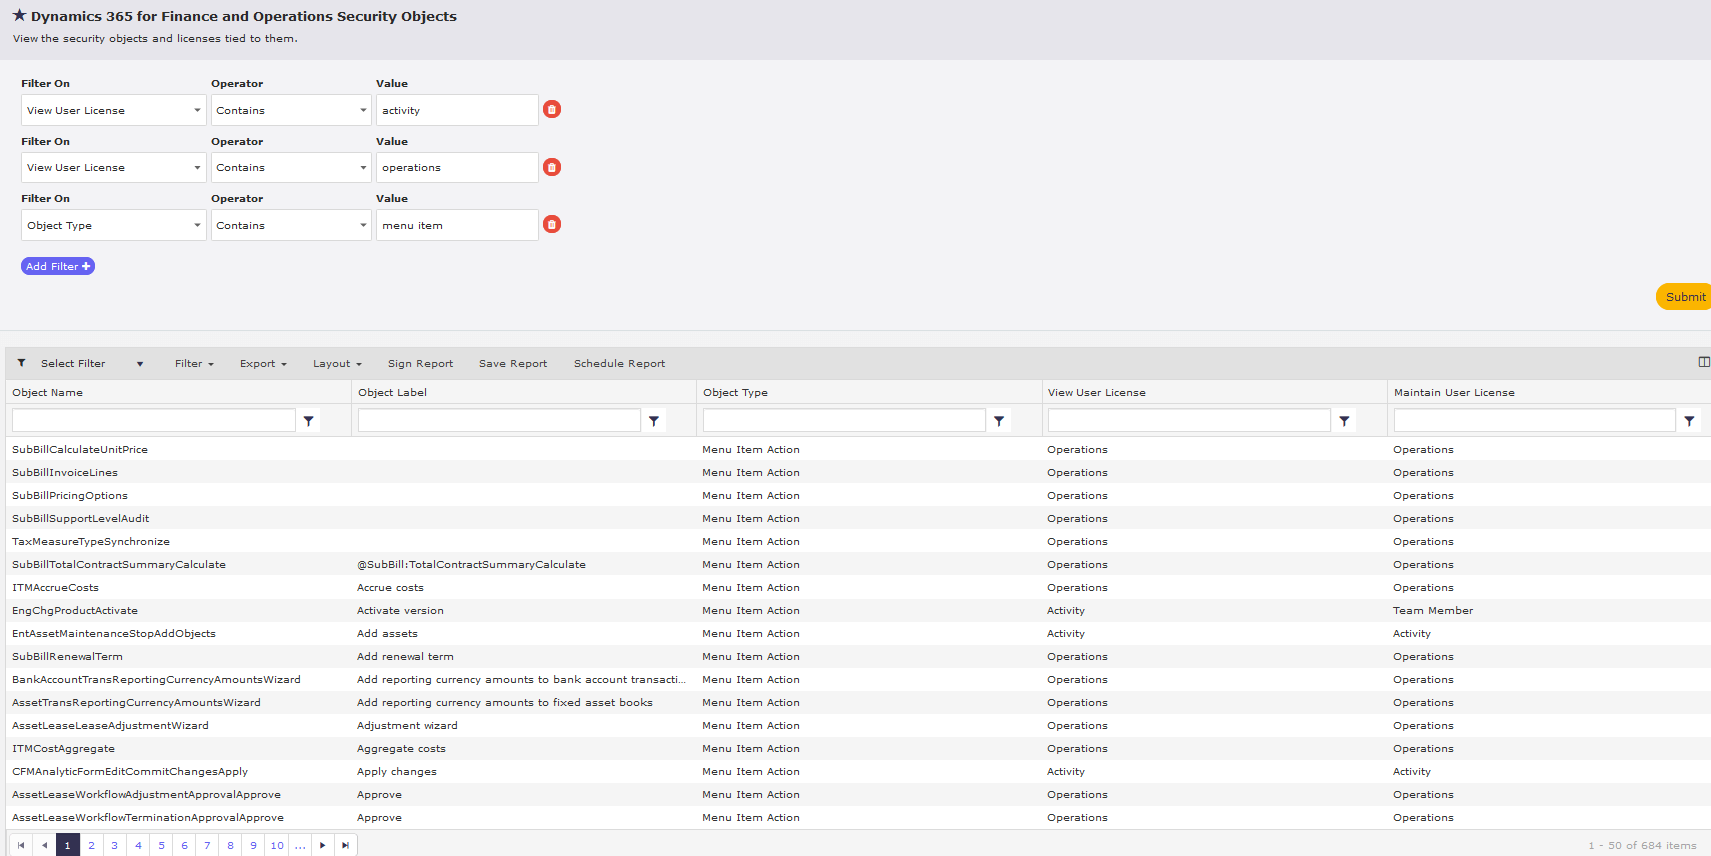1711x856 pixels.
Task: Click the Add Filter button
Action: coord(58,266)
